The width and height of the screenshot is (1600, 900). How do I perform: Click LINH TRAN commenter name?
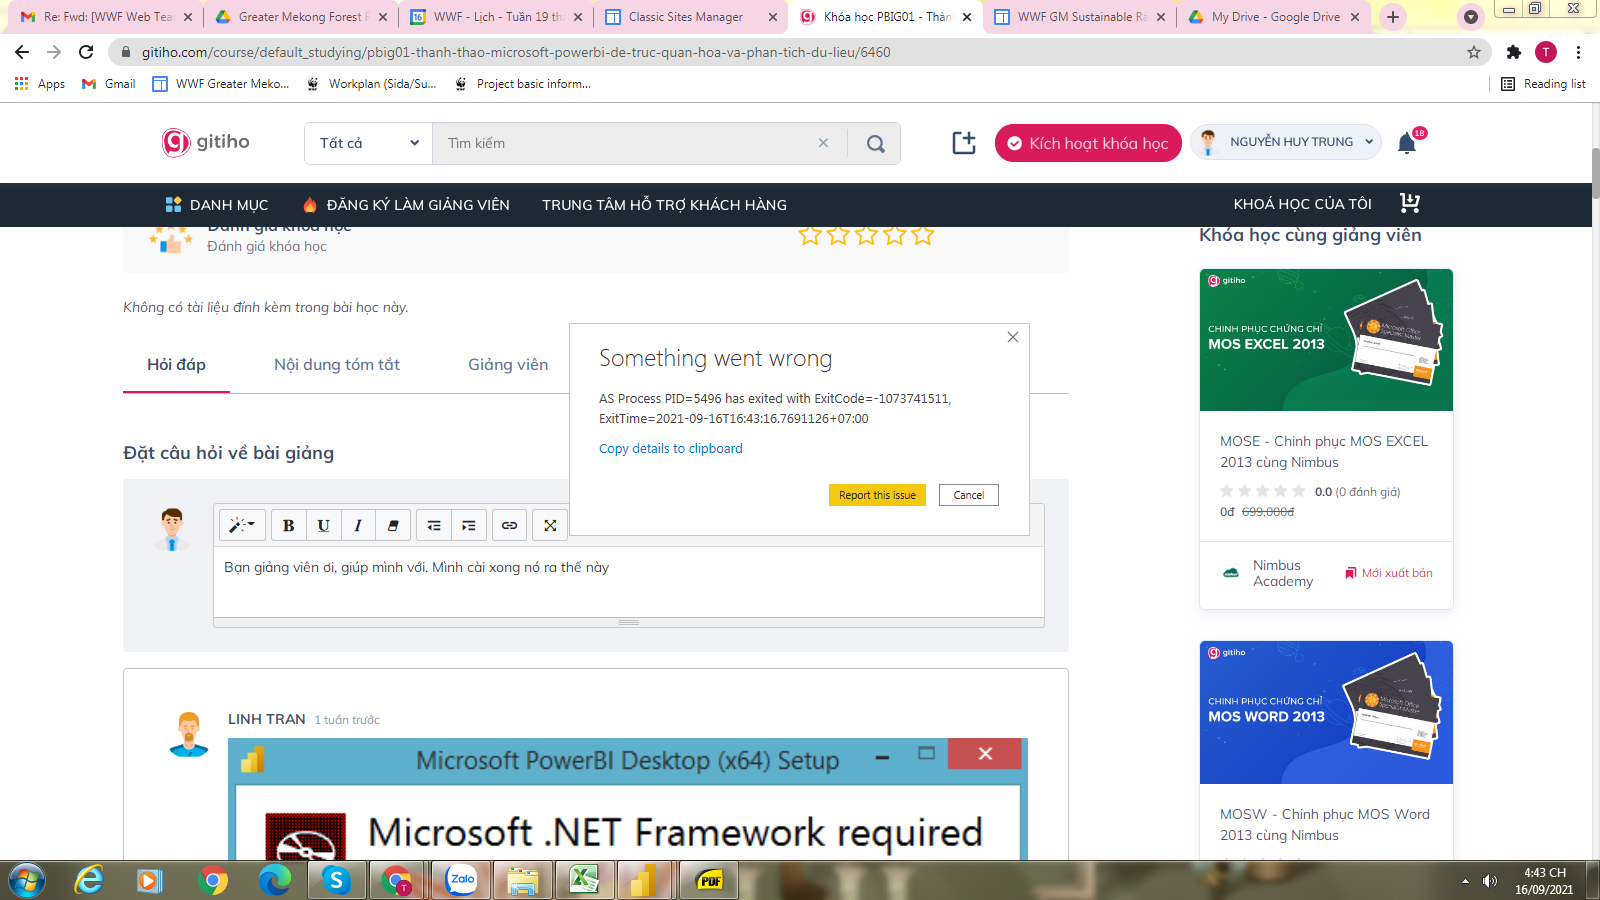click(267, 719)
